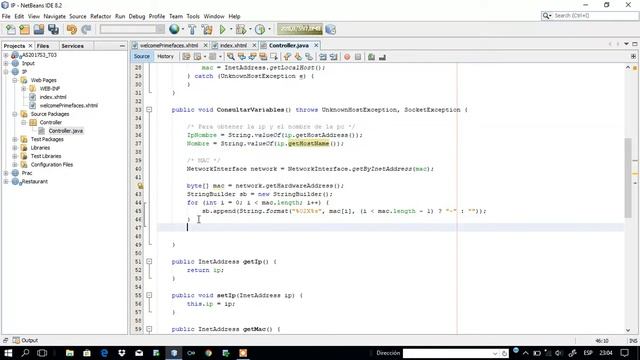Click the Save All toolbar icon
This screenshot has height=360, width=640.
(53, 29)
